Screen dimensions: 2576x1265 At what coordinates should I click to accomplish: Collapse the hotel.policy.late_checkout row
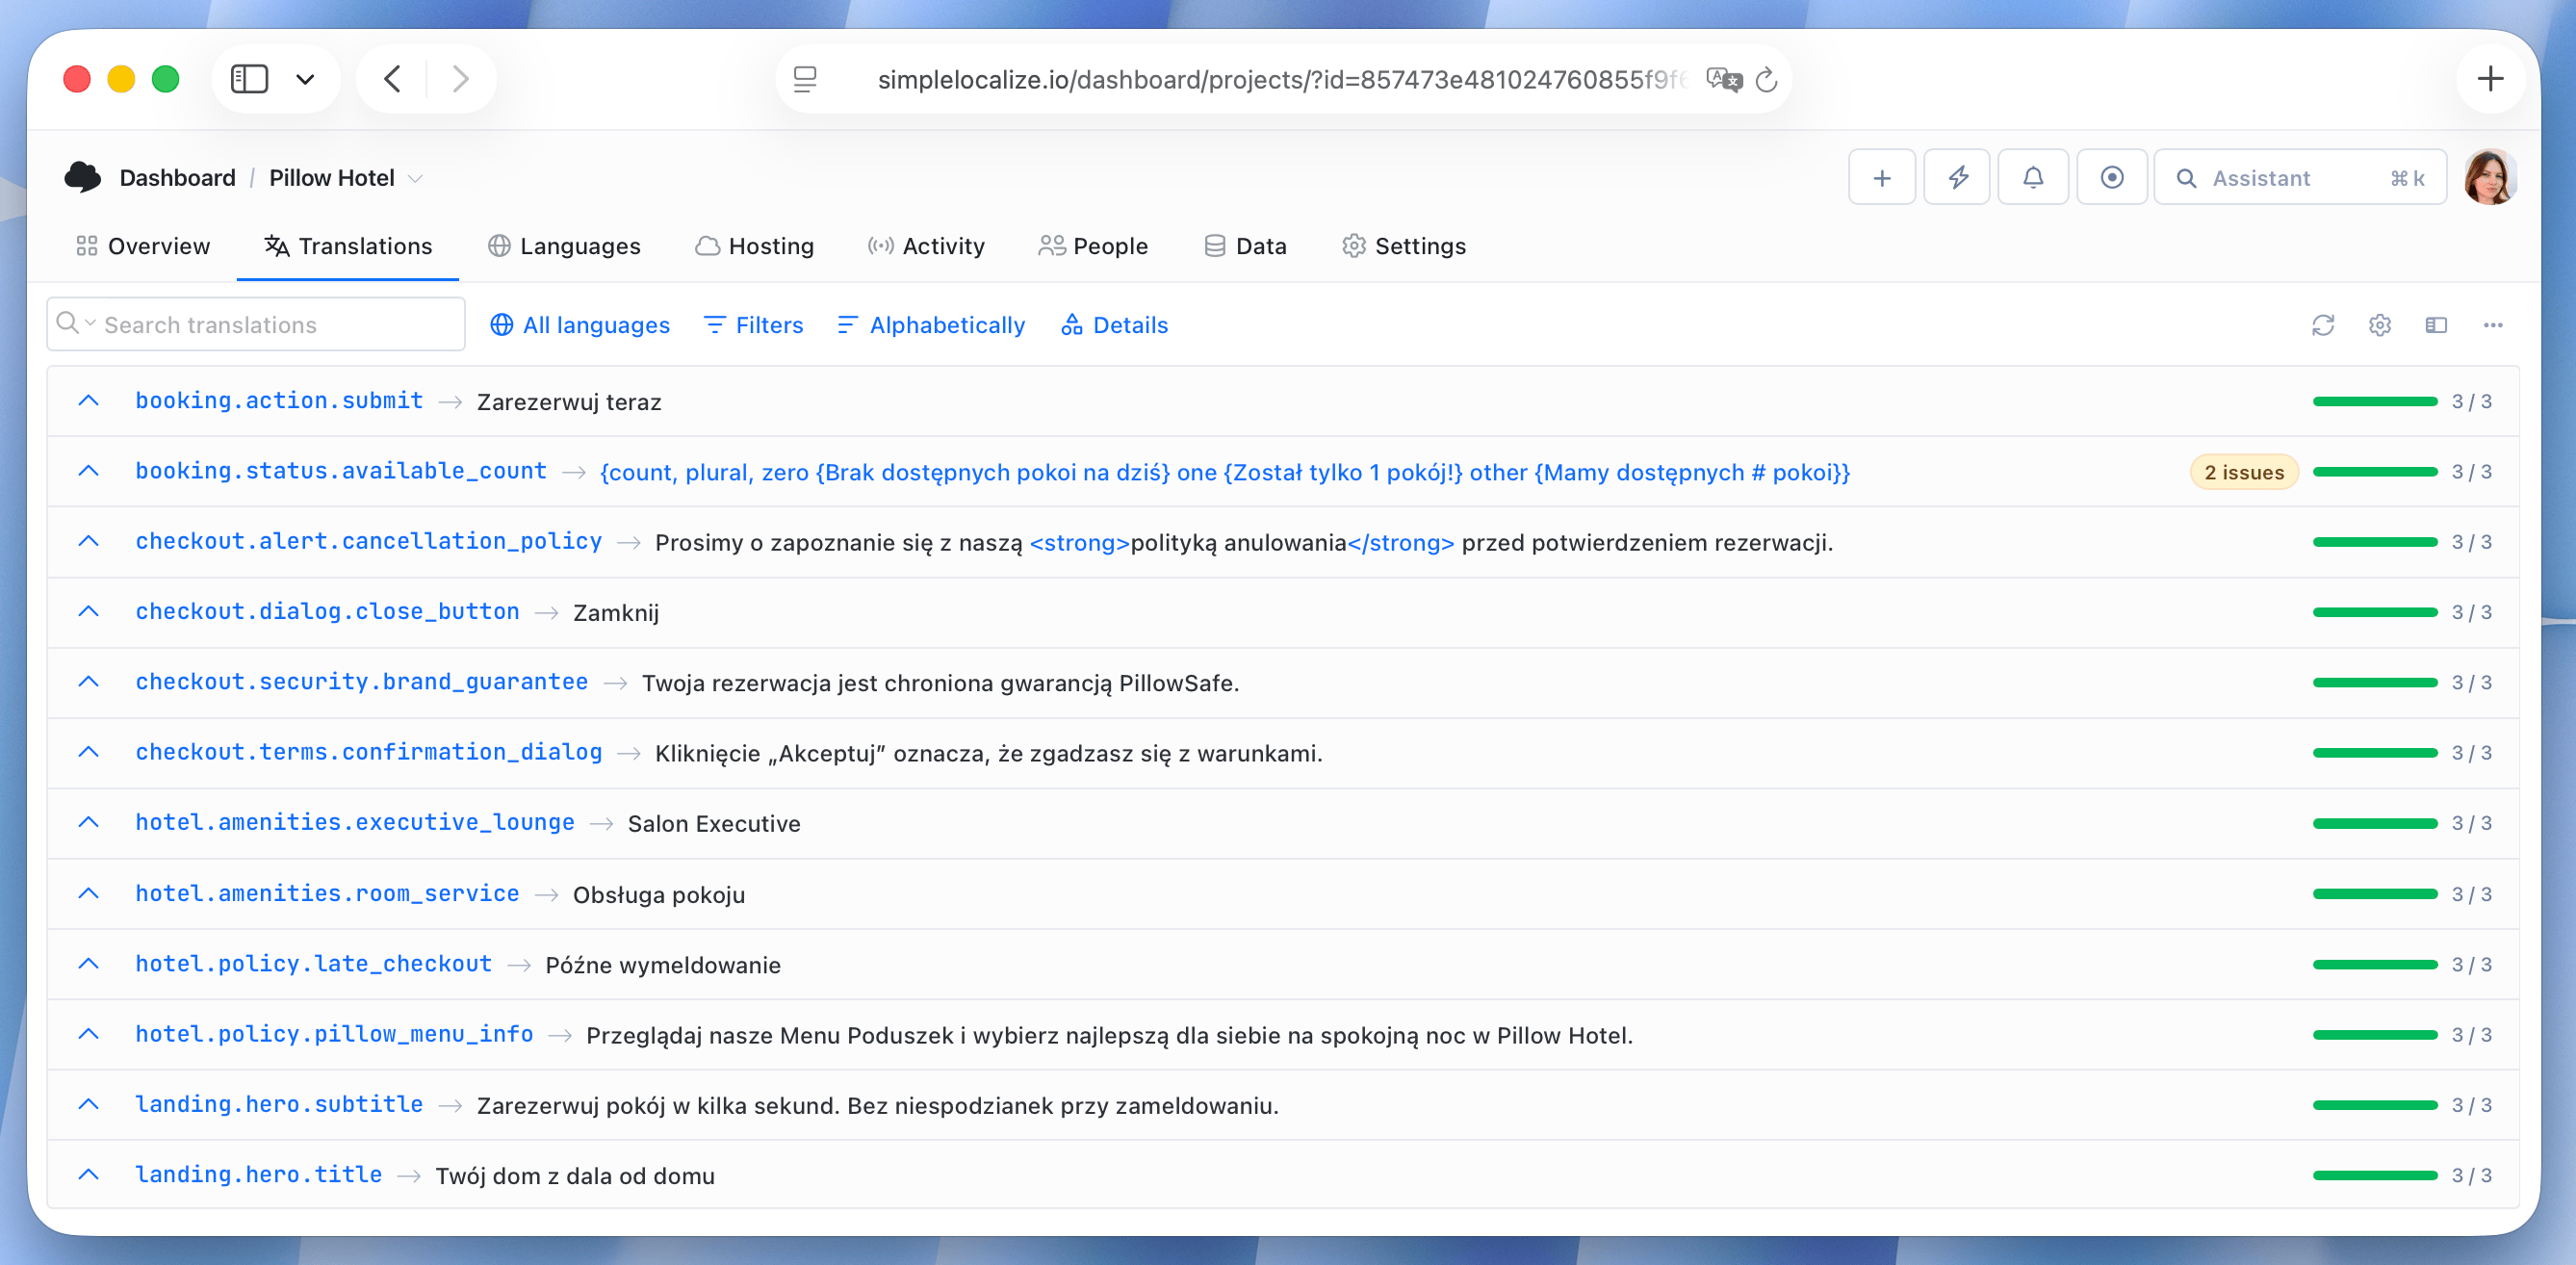click(89, 964)
